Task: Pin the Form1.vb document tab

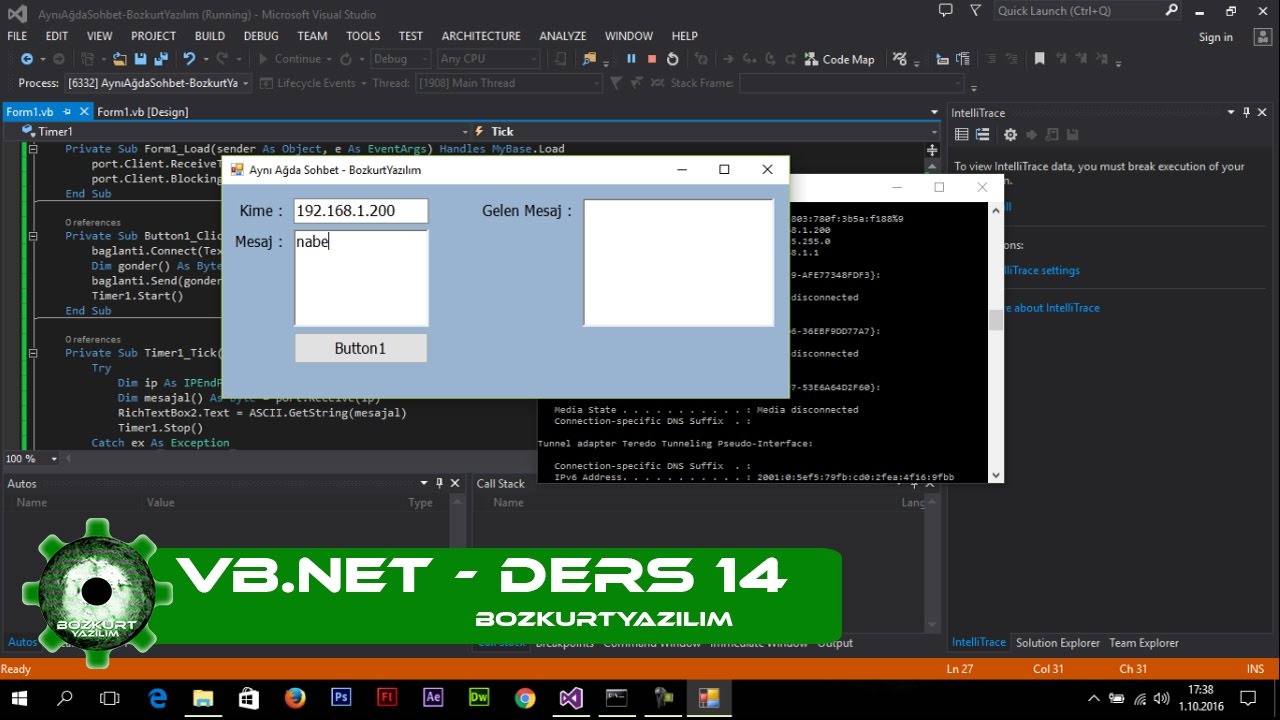Action: 68,112
